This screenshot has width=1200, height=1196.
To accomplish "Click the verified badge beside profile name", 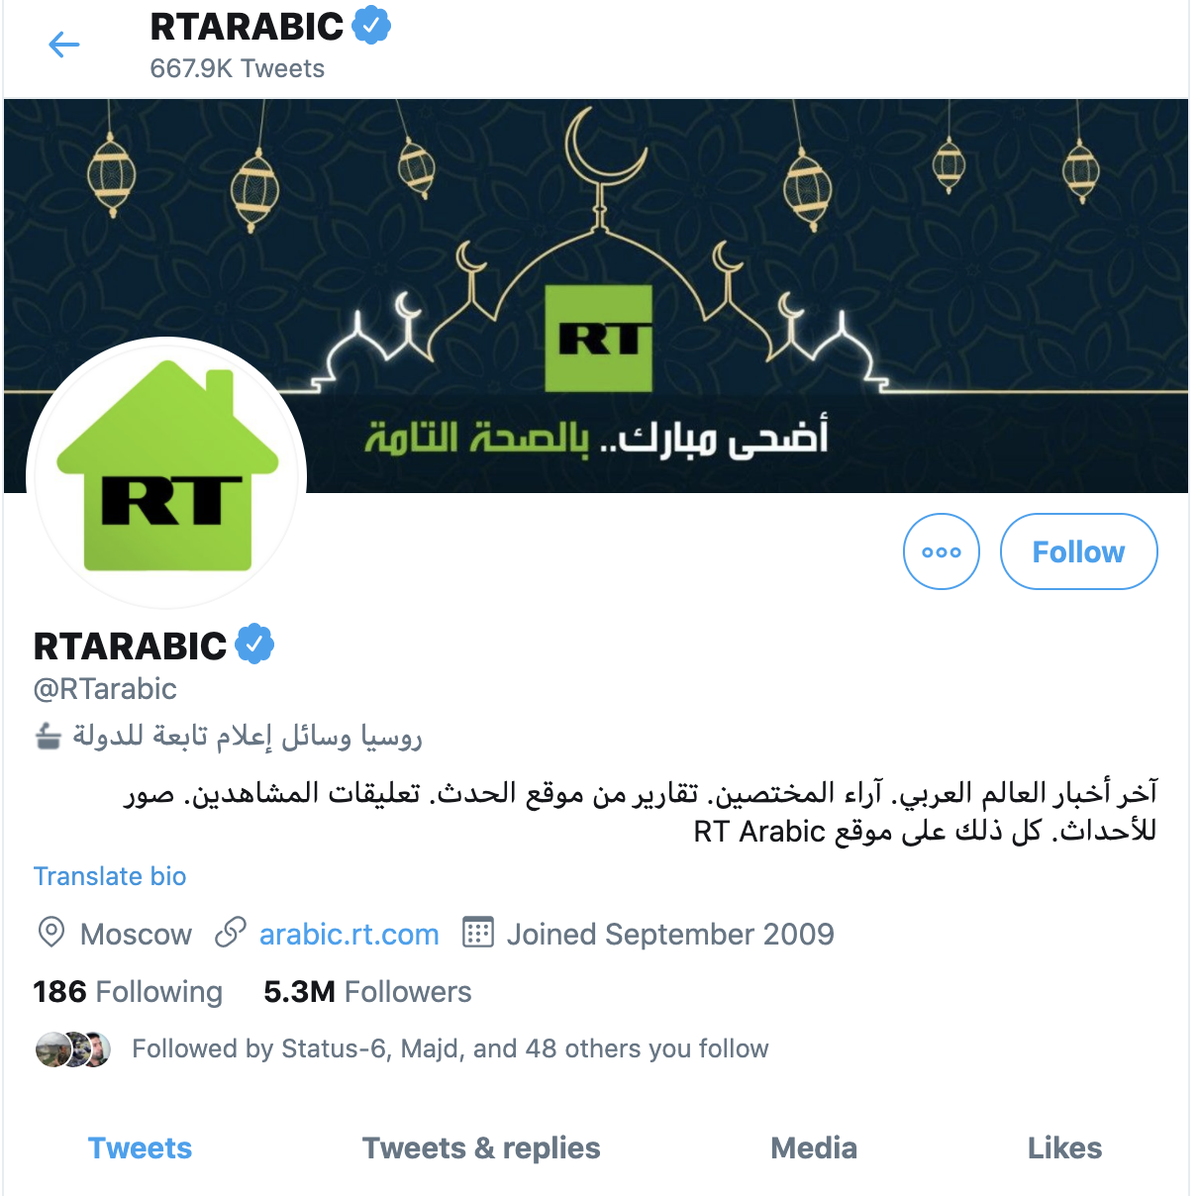I will point(255,645).
